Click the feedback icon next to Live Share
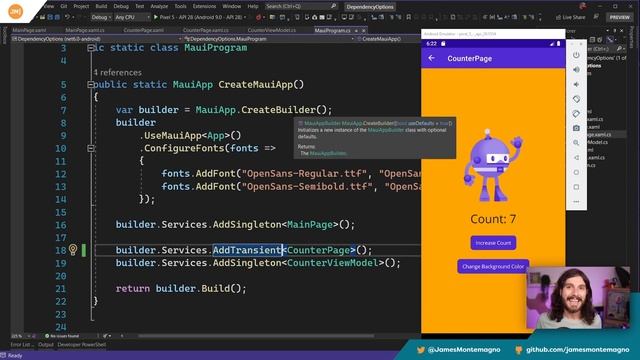This screenshot has width=640, height=360. pos(596,17)
